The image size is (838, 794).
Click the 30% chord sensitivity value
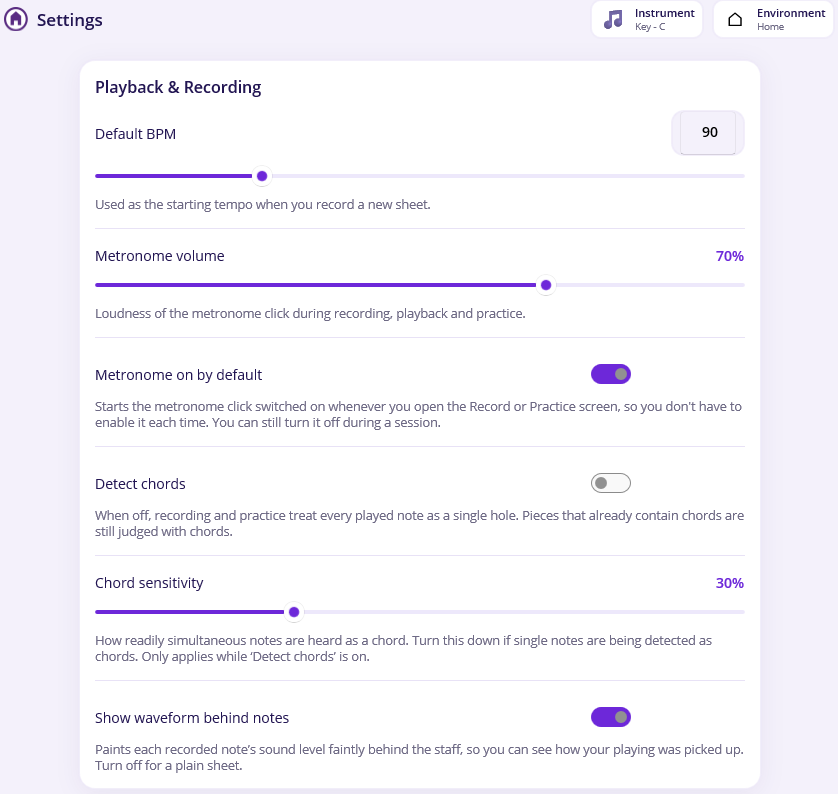point(730,583)
